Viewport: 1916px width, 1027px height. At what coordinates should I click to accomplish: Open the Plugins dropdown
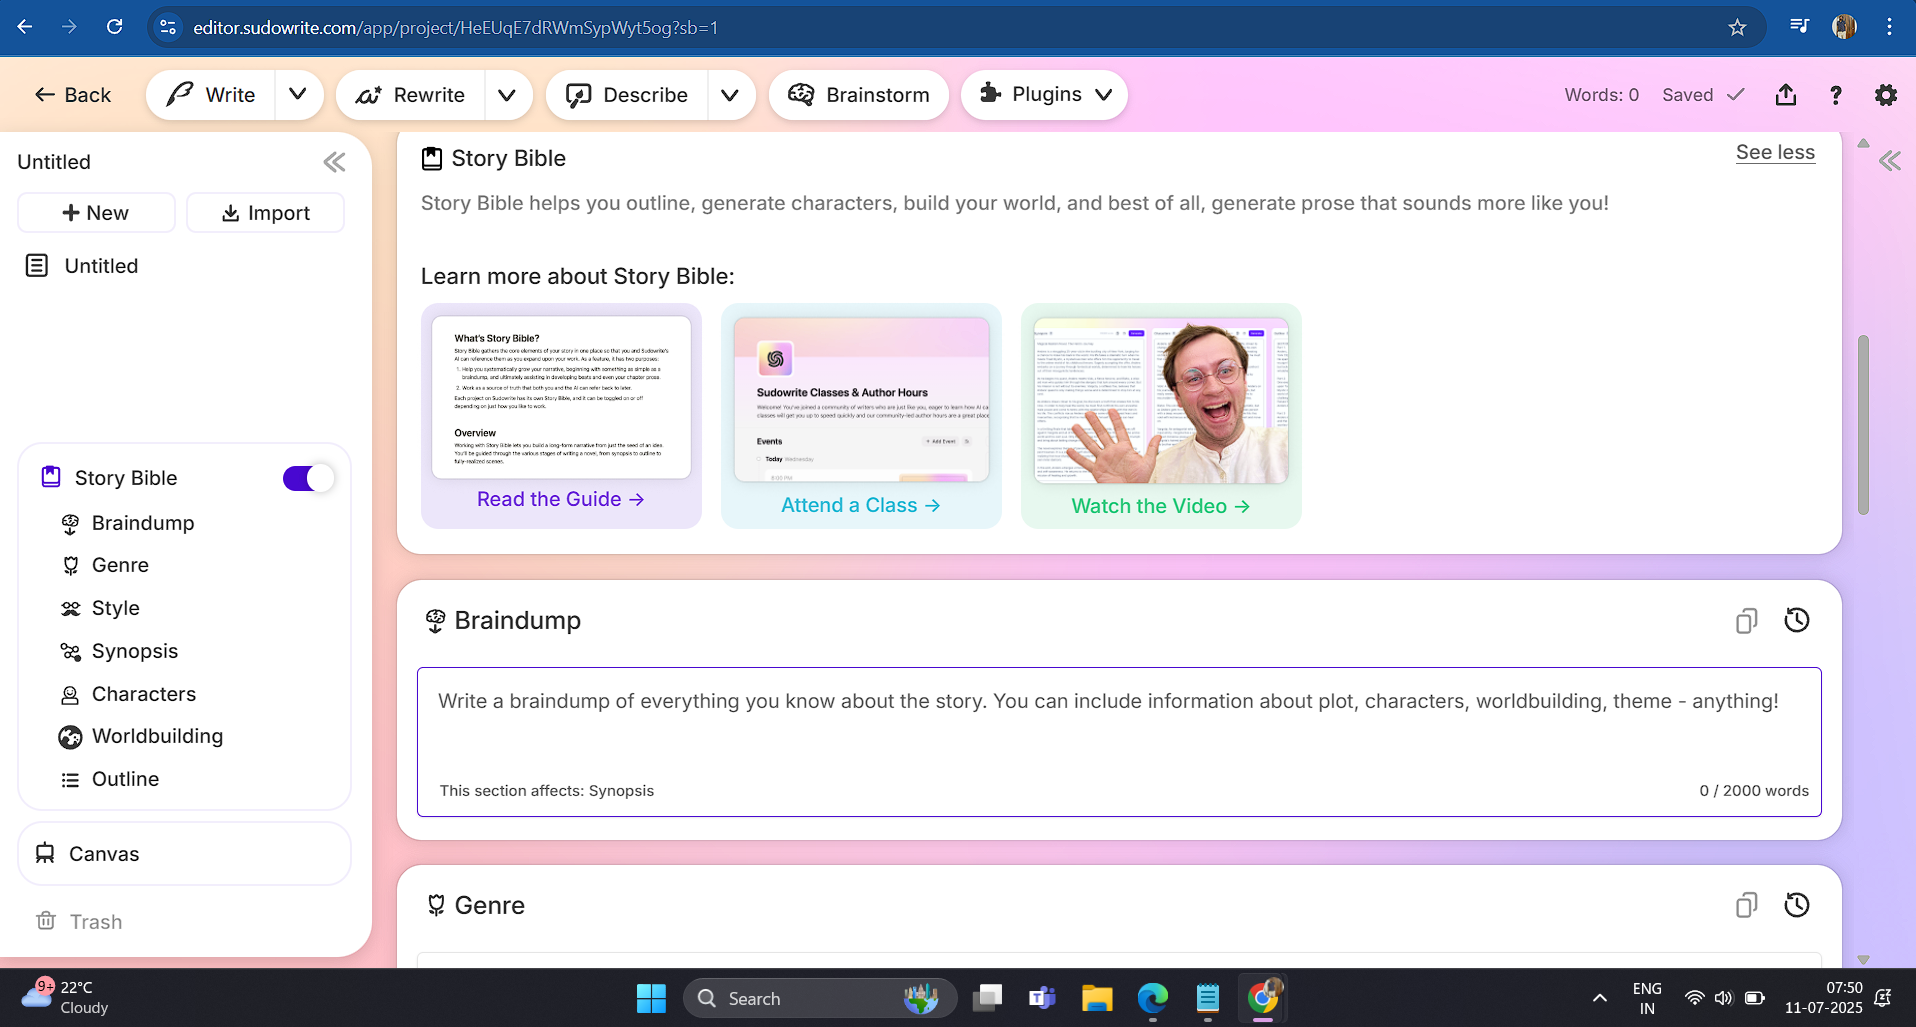click(x=1044, y=95)
